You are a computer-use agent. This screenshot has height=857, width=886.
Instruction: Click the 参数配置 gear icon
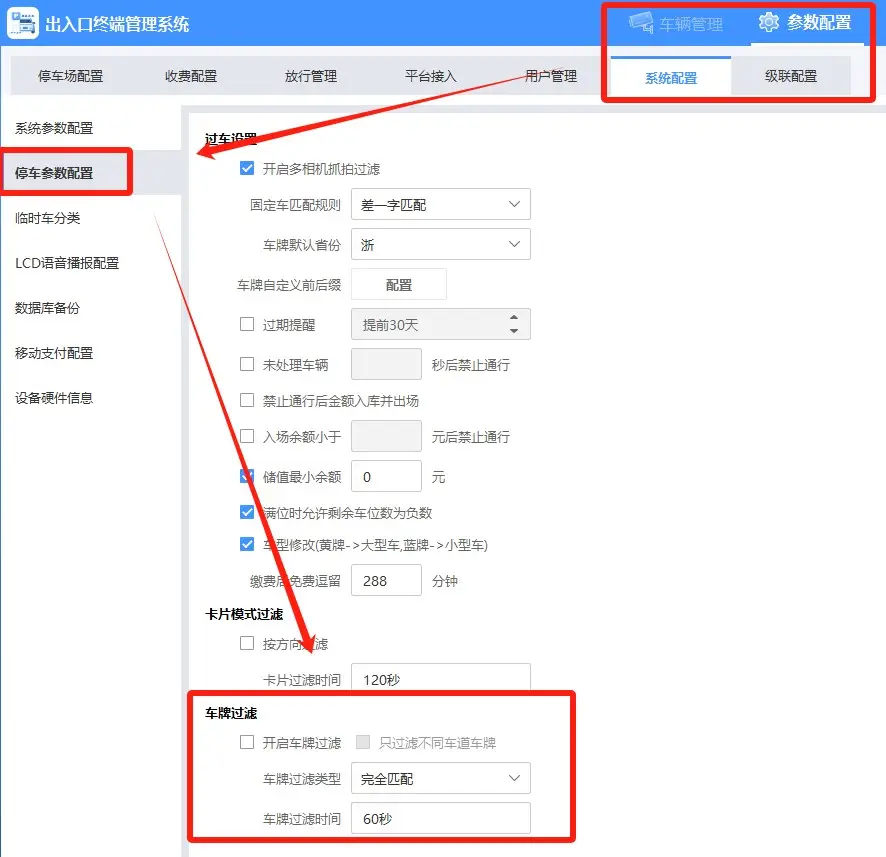tap(768, 23)
